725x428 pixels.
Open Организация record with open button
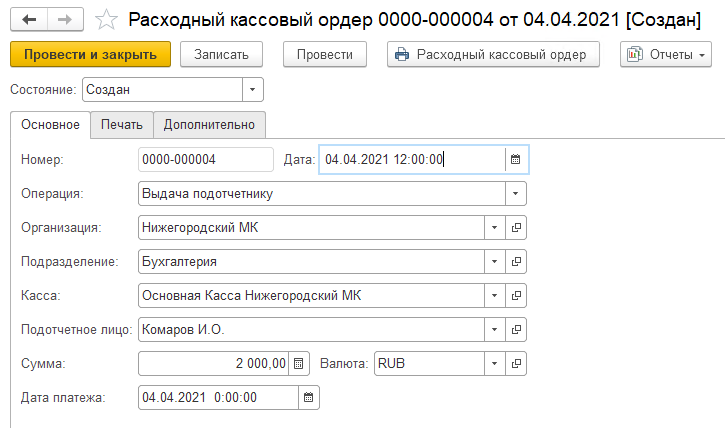click(x=516, y=228)
